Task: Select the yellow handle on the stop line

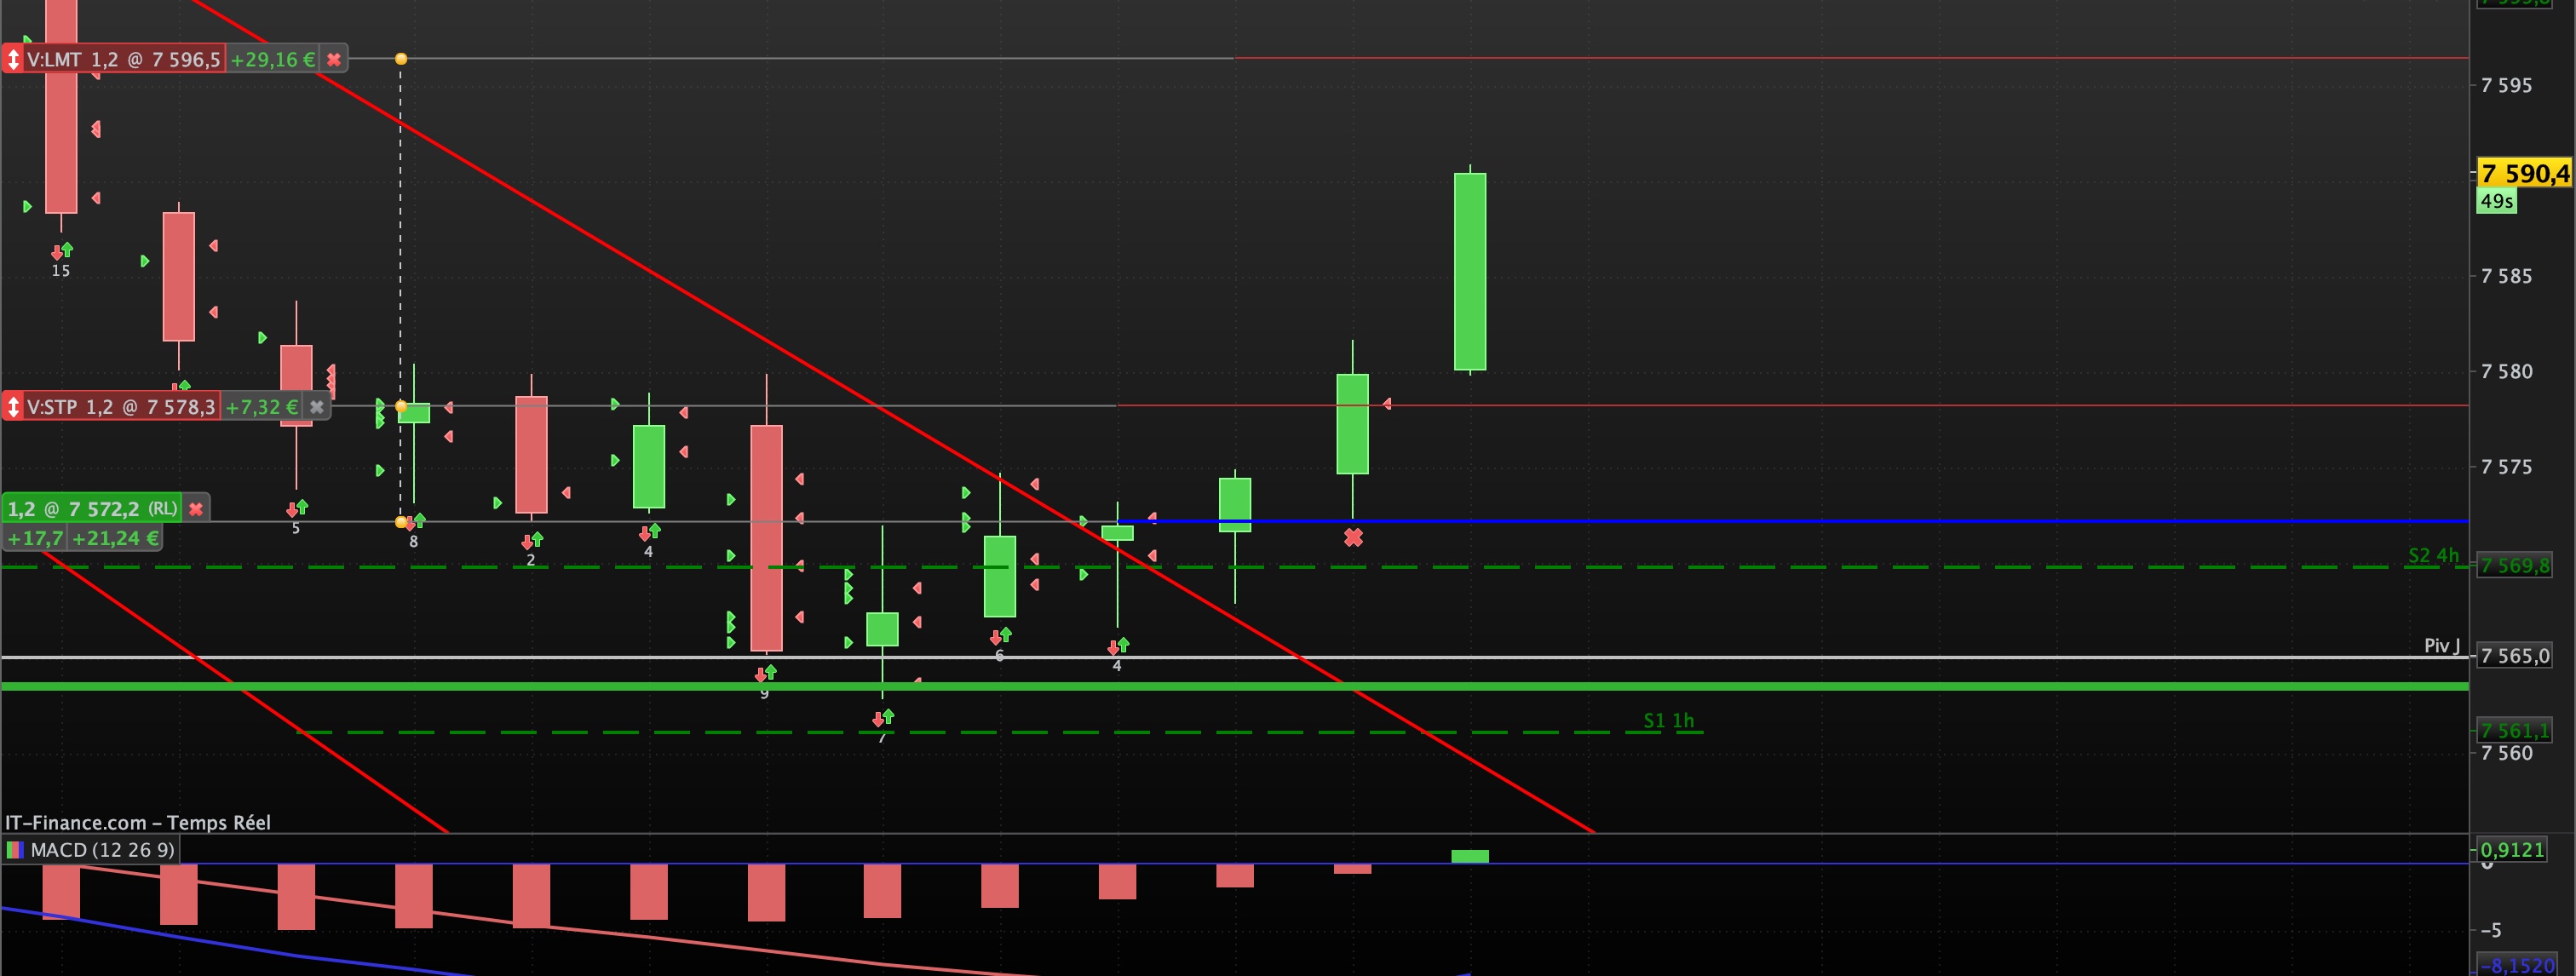Action: [x=401, y=406]
